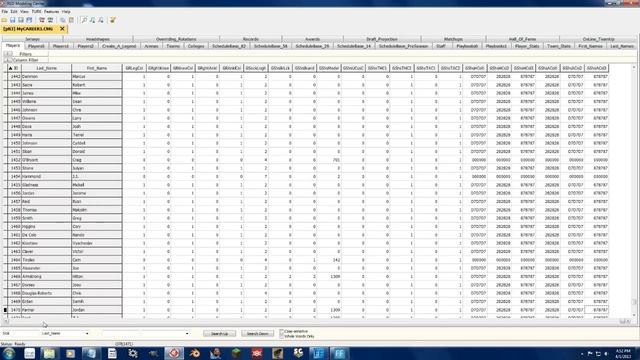Click the Copy toolbar icon
Screen dimensions: 640x360
[62, 20]
